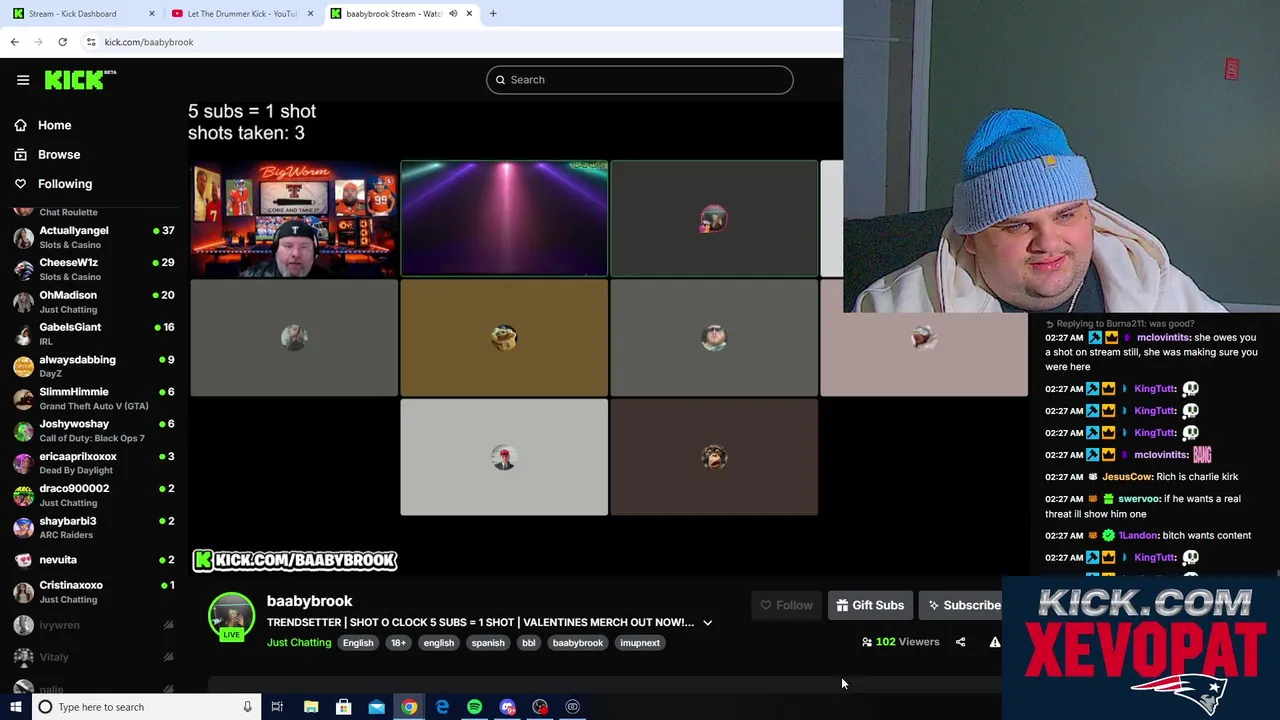Click the share stream icon
1280x720 pixels.
tap(960, 642)
